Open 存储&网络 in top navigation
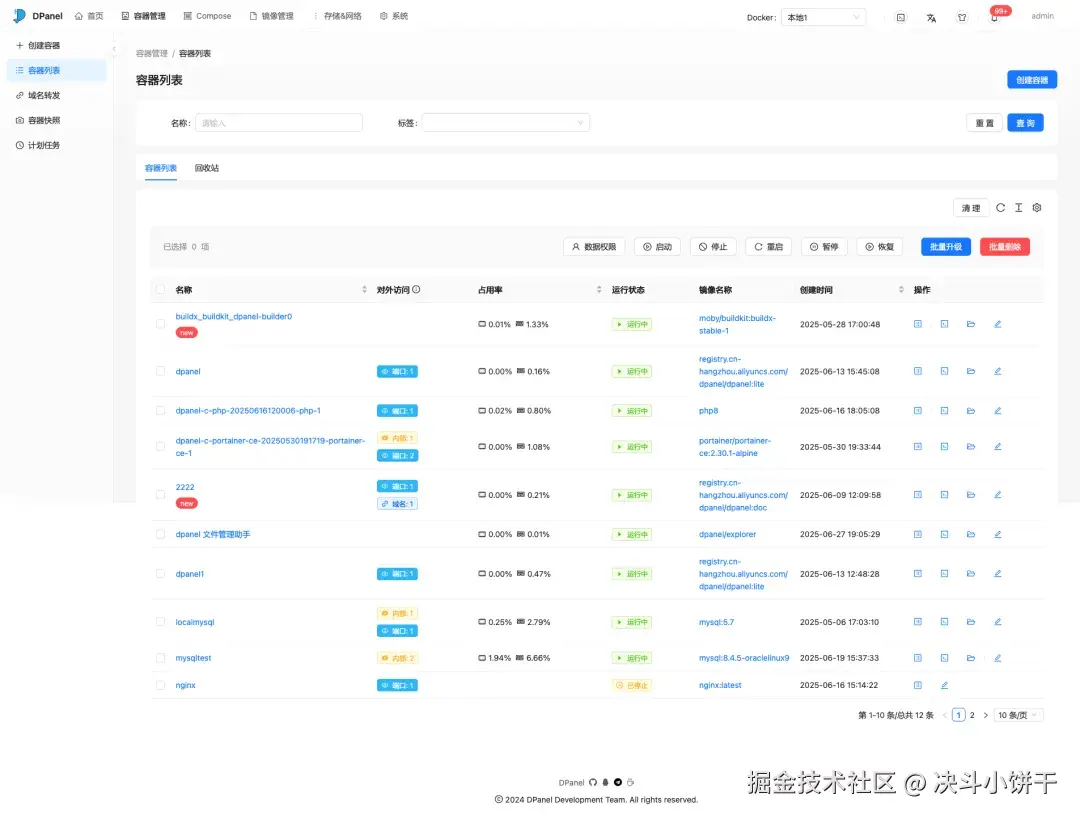1080x819 pixels. 337,16
